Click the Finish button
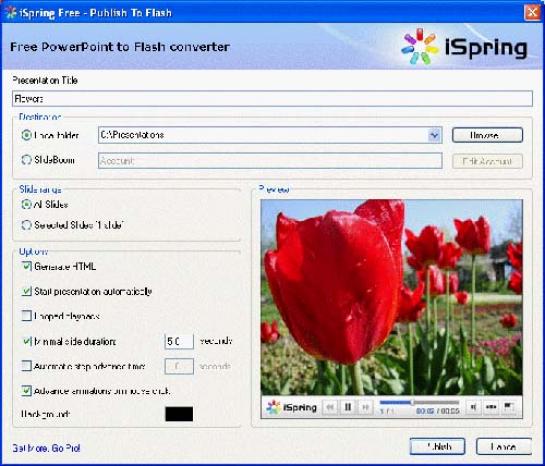545x466 pixels. tap(437, 447)
